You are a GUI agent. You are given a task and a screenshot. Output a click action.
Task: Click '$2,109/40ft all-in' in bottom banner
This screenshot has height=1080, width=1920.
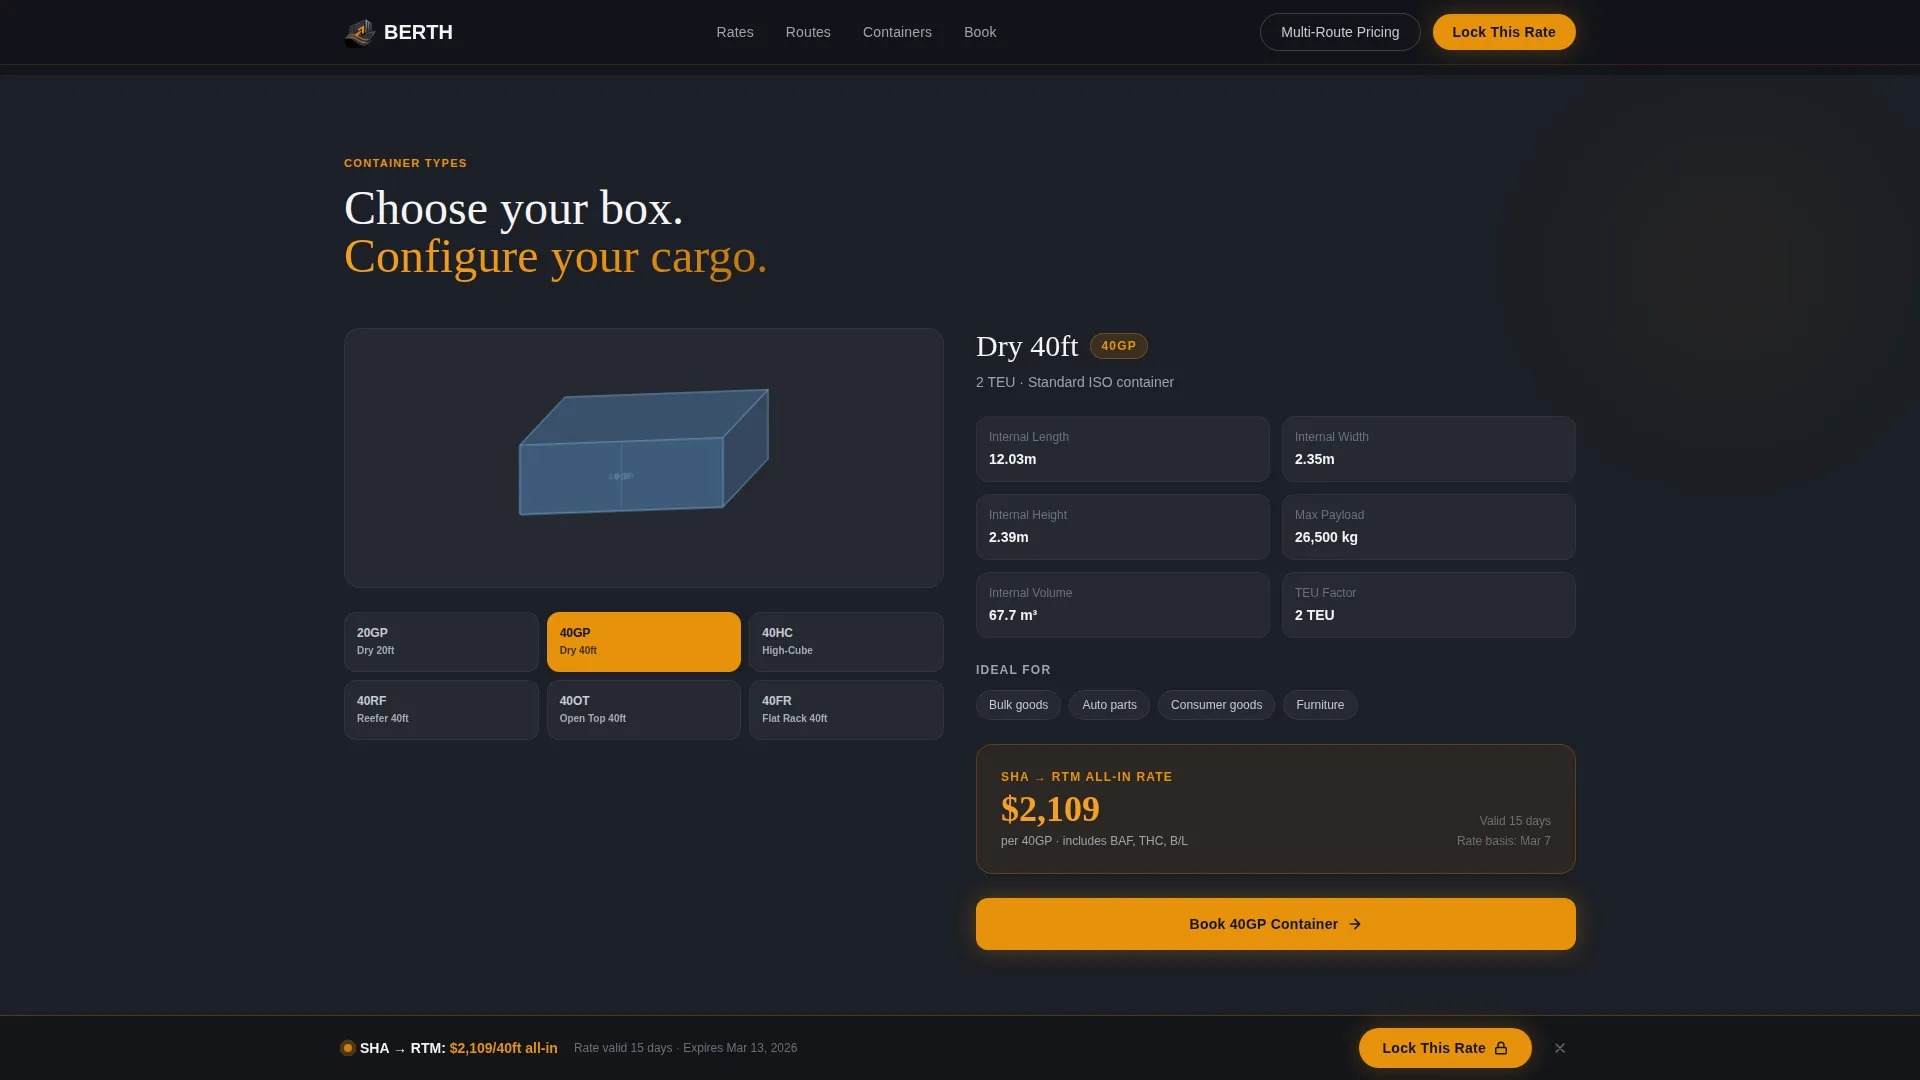[x=504, y=1048]
